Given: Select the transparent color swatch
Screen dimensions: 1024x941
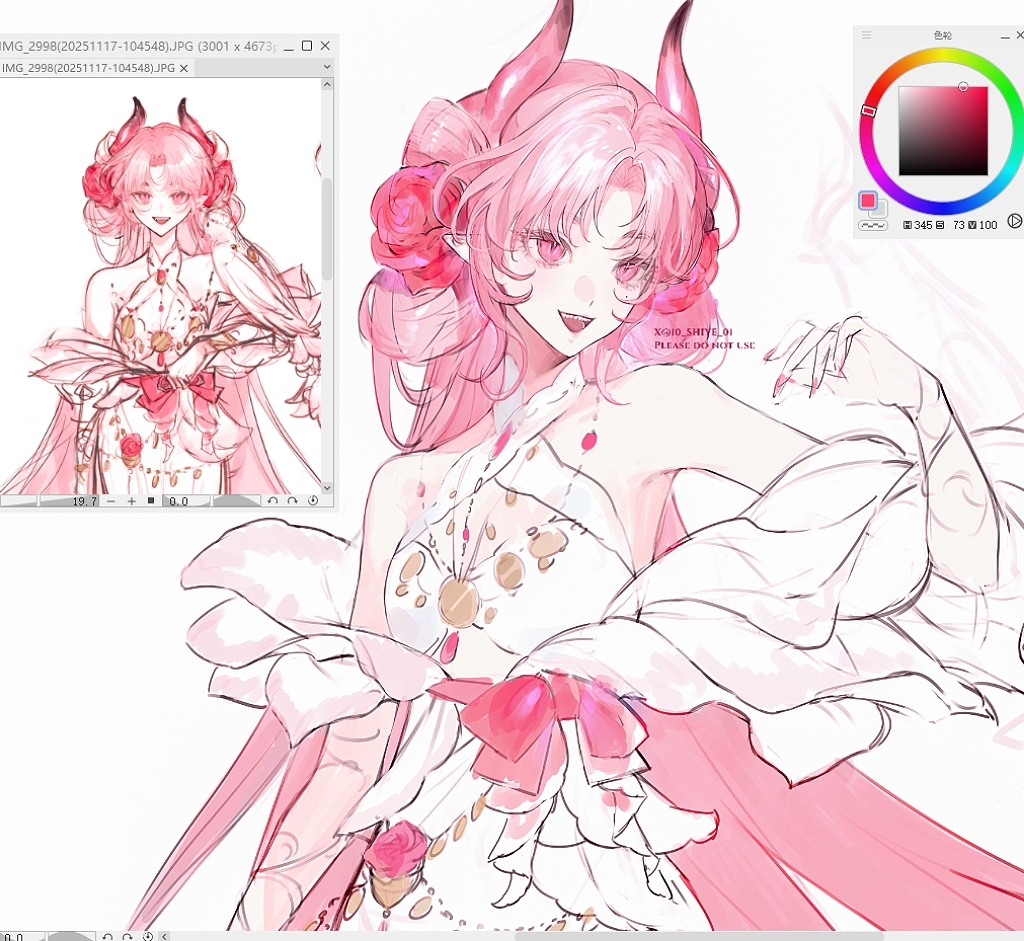Looking at the screenshot, I should pos(873,225).
